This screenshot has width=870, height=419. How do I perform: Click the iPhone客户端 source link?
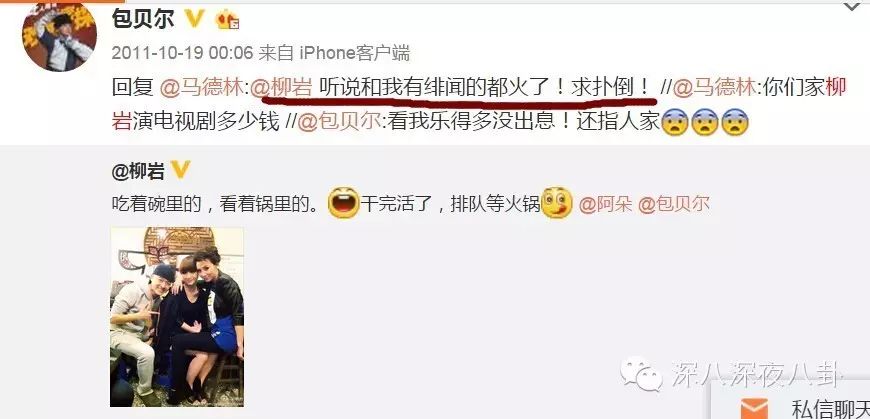pyautogui.click(x=355, y=53)
